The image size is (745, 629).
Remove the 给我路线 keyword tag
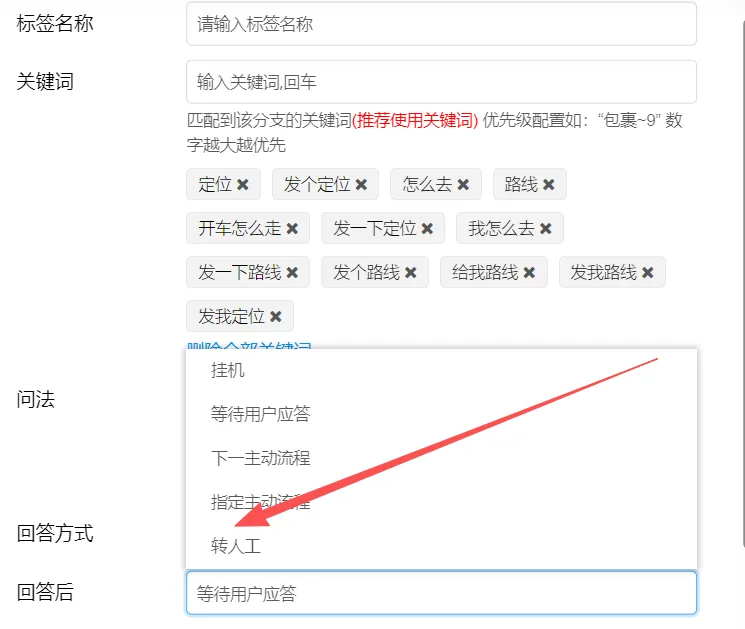(x=529, y=273)
